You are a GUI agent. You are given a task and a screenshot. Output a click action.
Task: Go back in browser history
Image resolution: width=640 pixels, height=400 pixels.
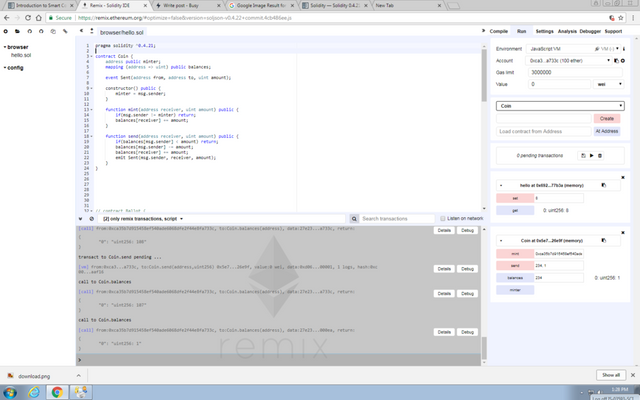point(7,18)
